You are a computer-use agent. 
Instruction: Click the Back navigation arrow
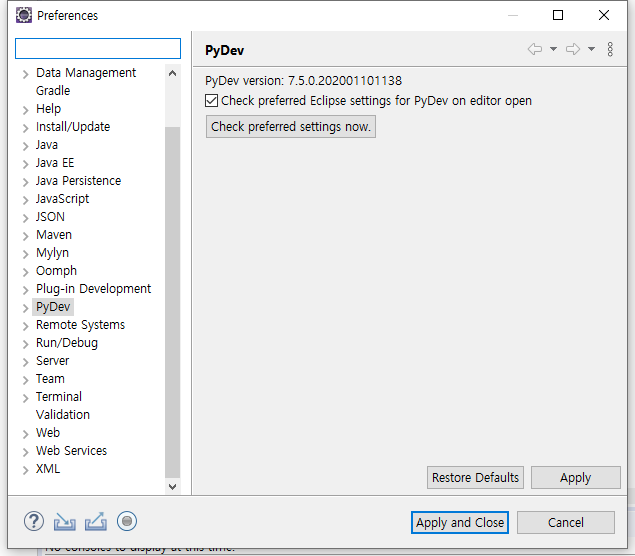click(535, 49)
